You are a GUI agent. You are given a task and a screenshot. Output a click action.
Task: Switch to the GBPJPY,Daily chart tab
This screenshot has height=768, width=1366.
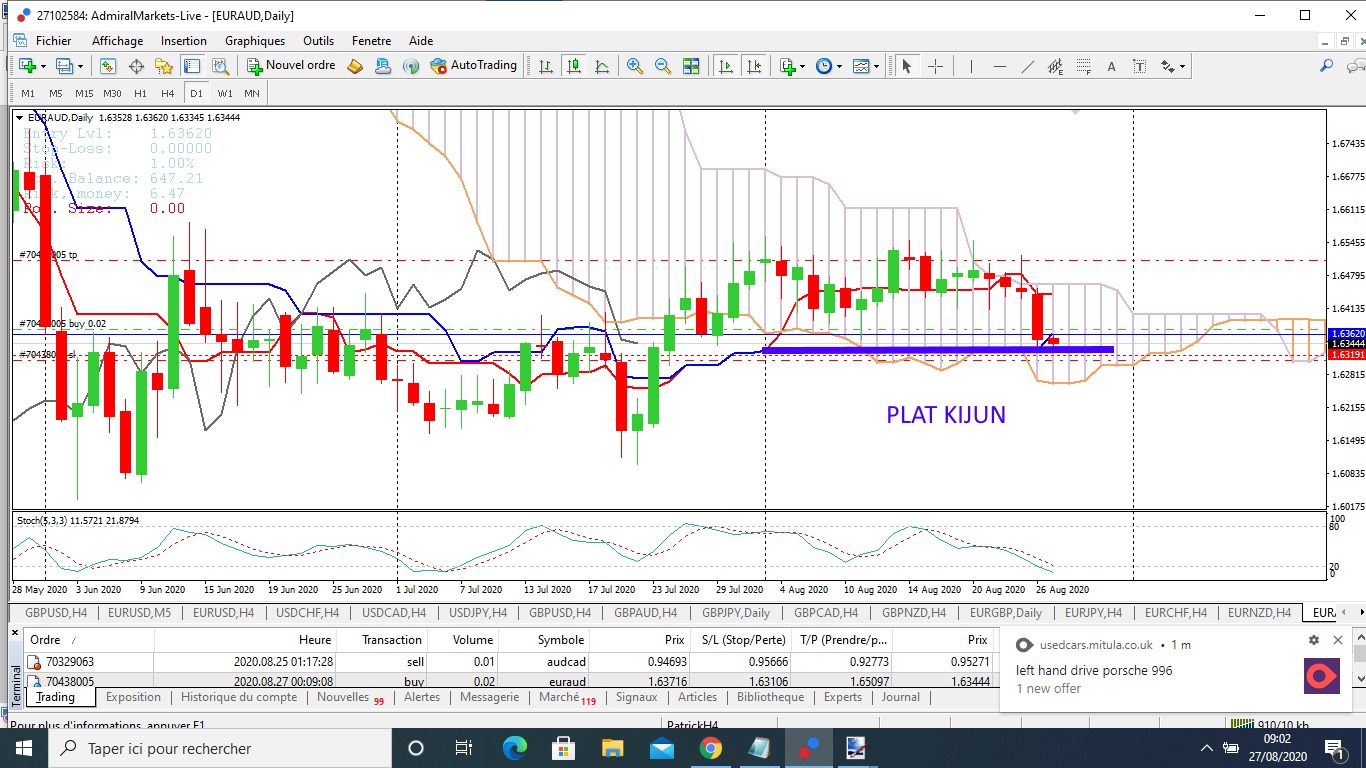736,613
